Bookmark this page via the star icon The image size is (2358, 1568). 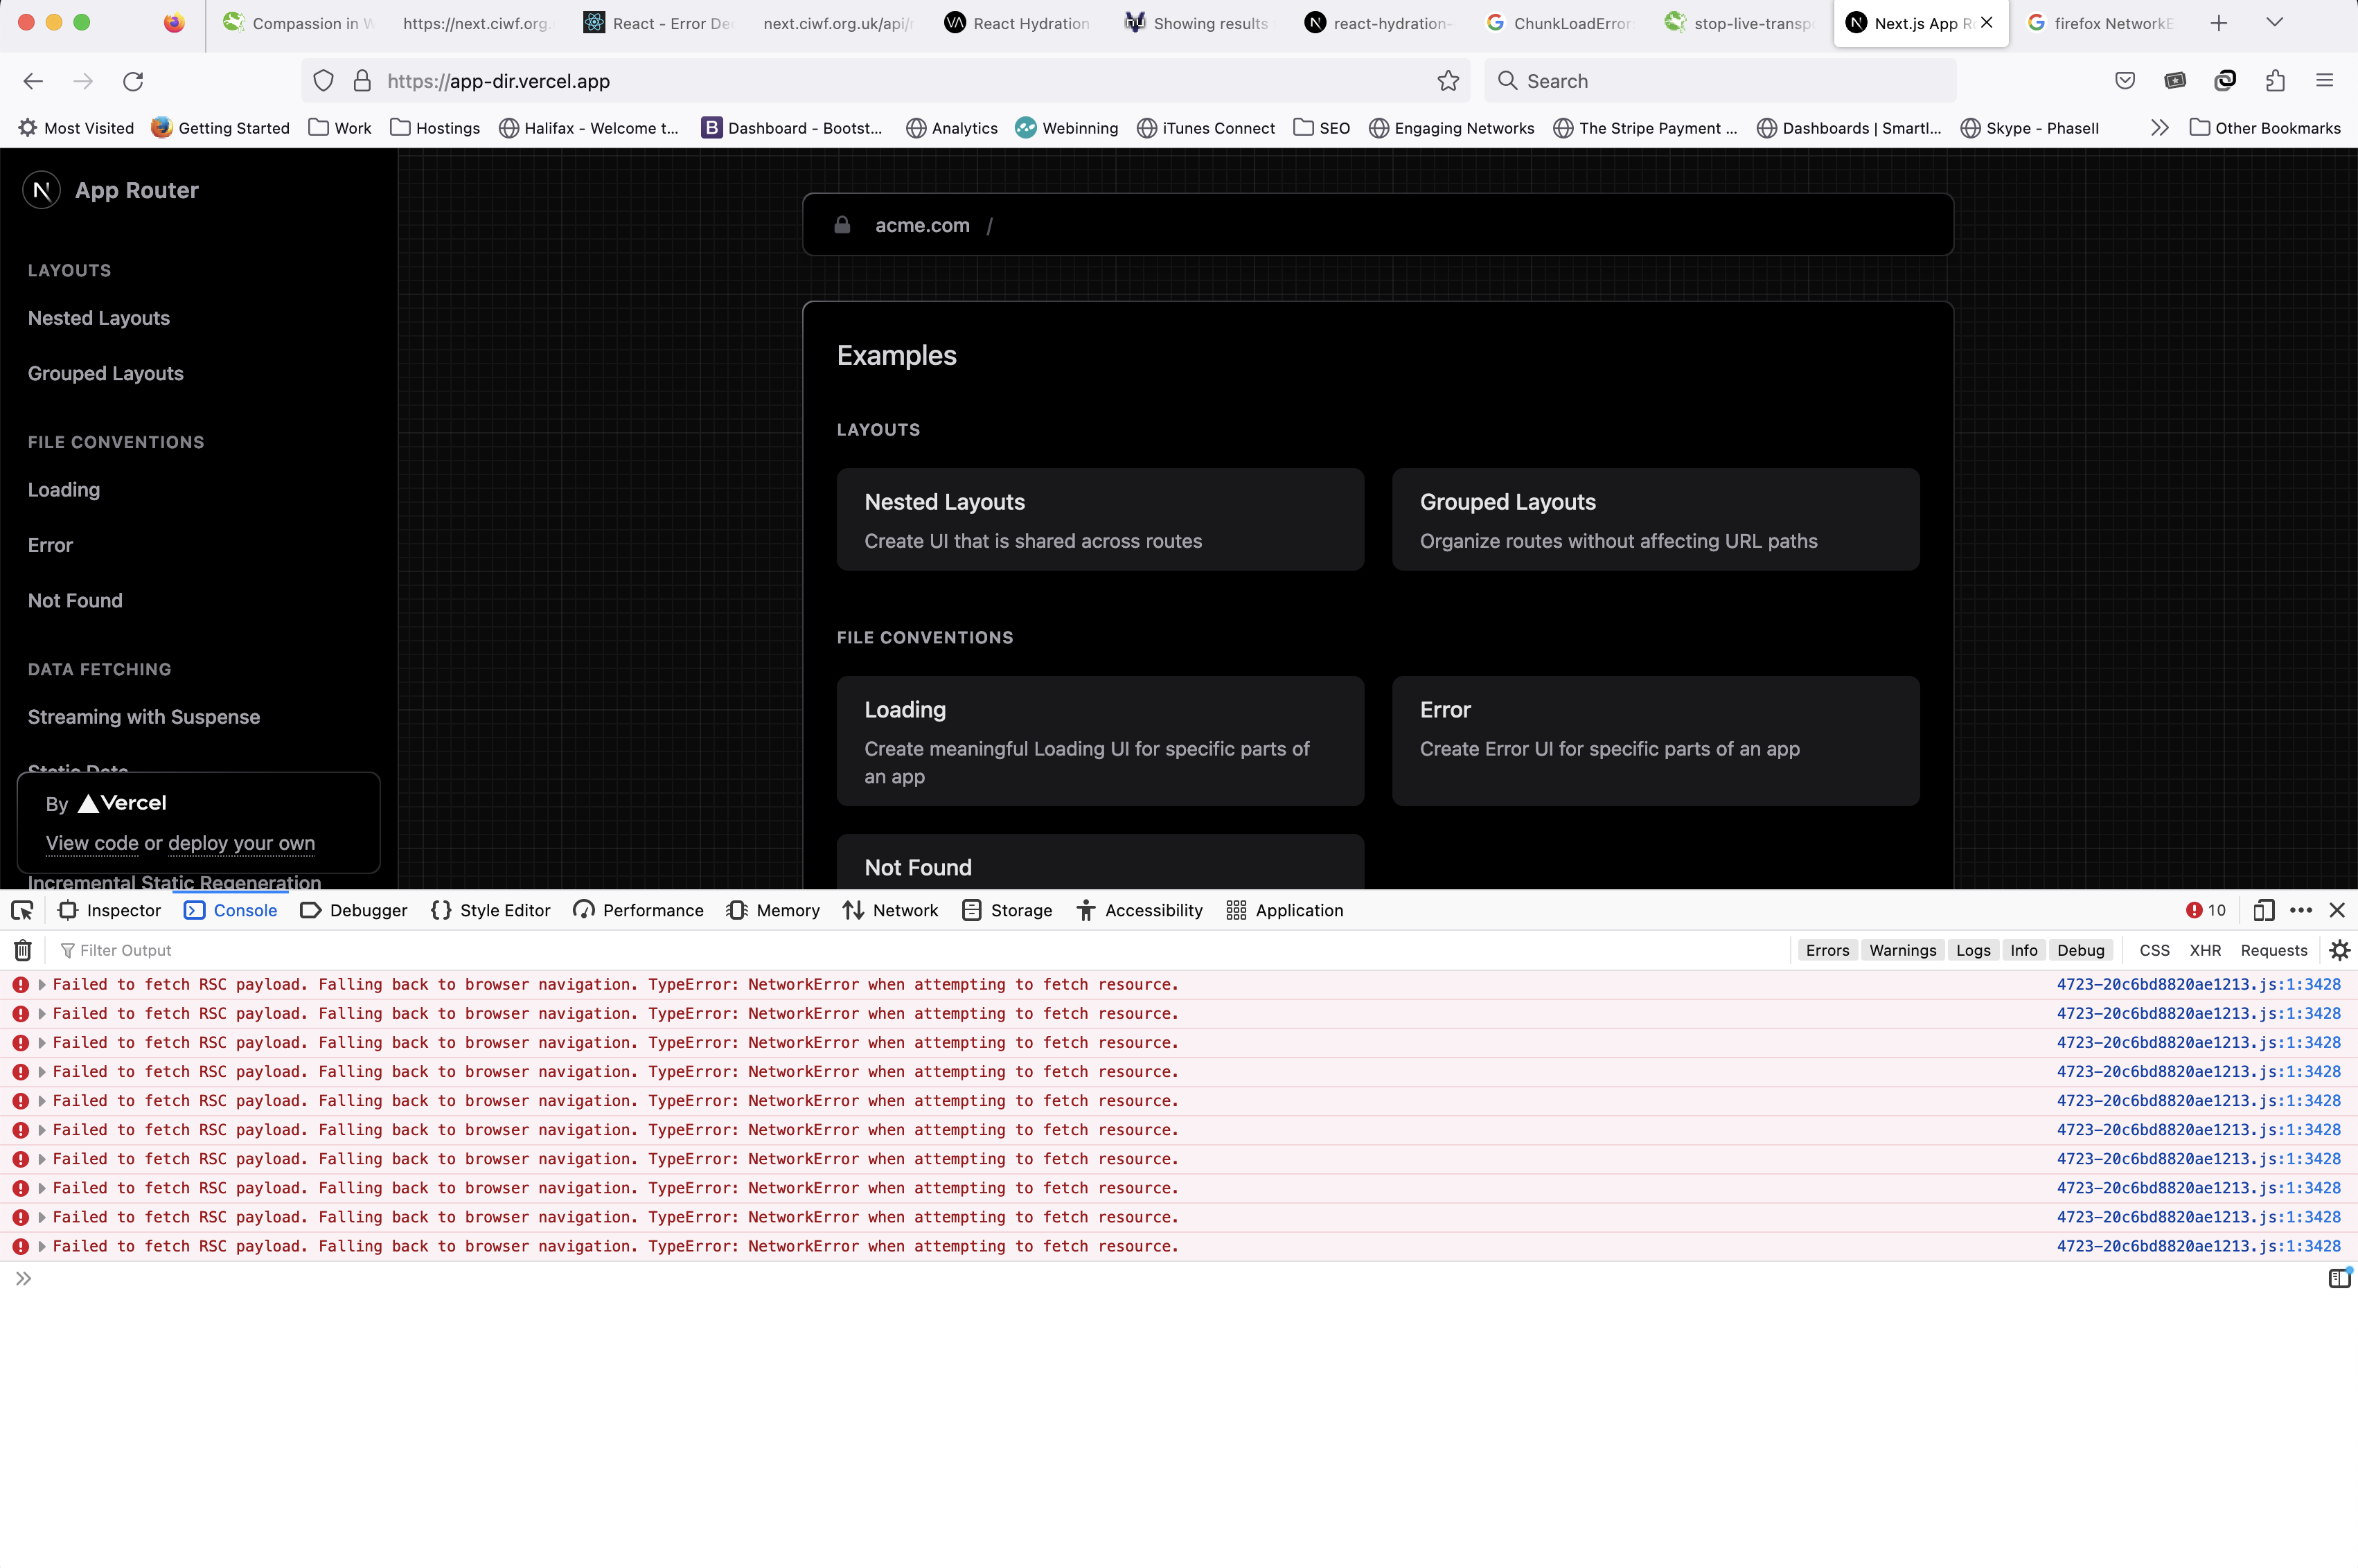pyautogui.click(x=1447, y=81)
